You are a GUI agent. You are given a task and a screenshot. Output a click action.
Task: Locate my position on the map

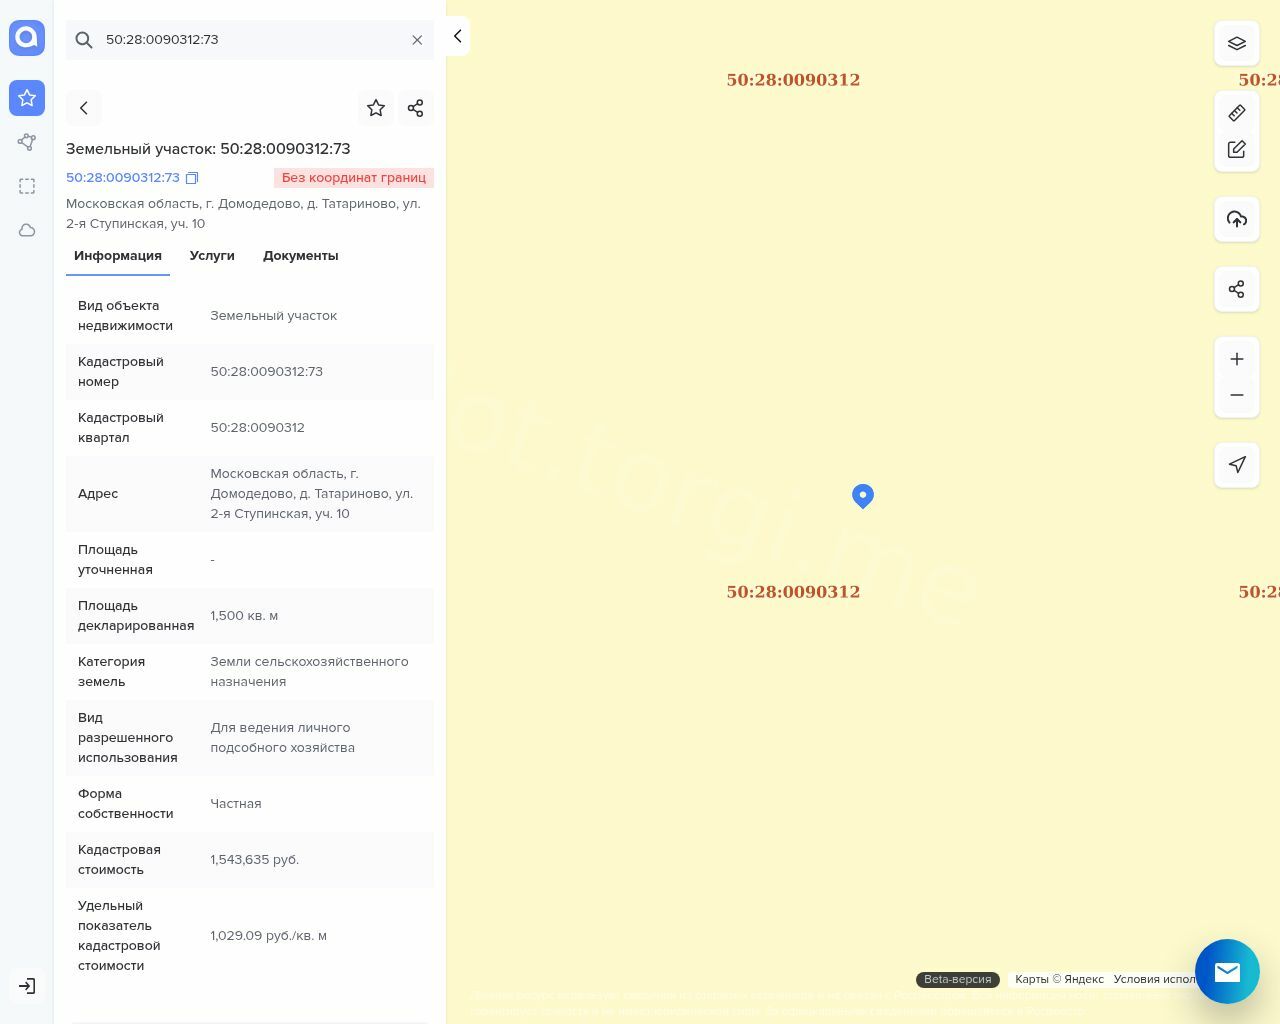[1236, 465]
